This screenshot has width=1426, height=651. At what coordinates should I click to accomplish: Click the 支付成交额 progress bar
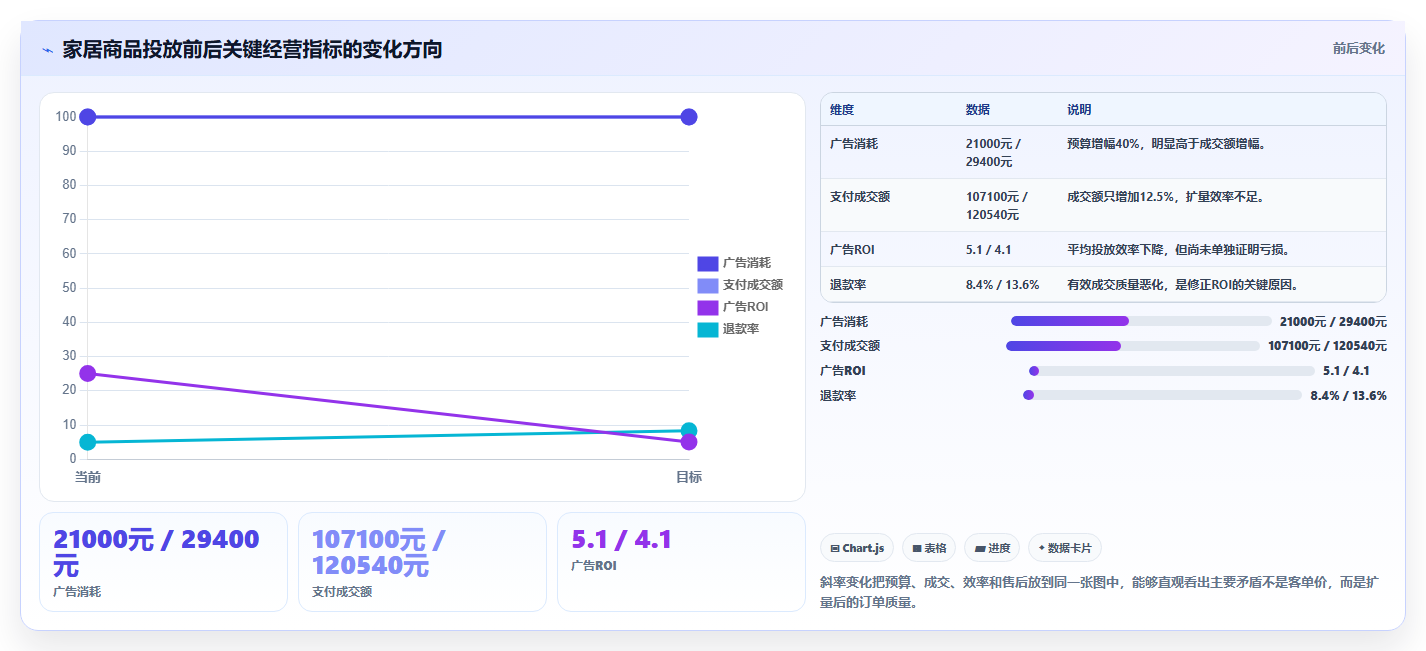(1133, 346)
